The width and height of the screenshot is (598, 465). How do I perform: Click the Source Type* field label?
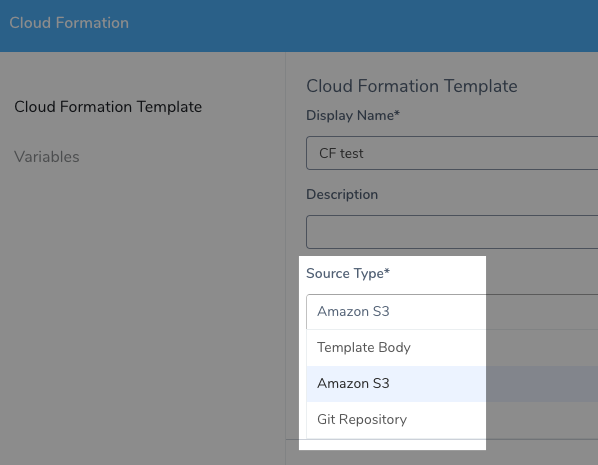click(x=348, y=274)
